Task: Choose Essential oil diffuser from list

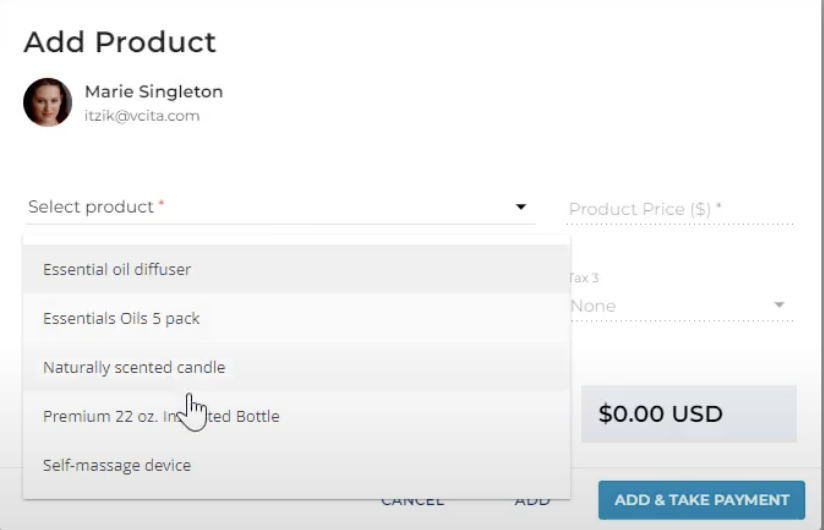Action: (x=117, y=269)
